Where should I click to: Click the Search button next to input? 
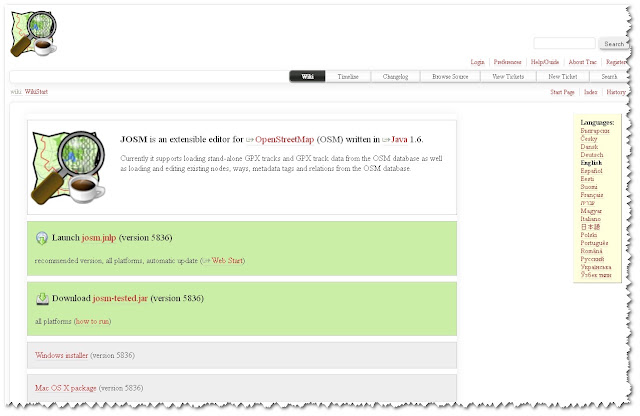tap(613, 43)
